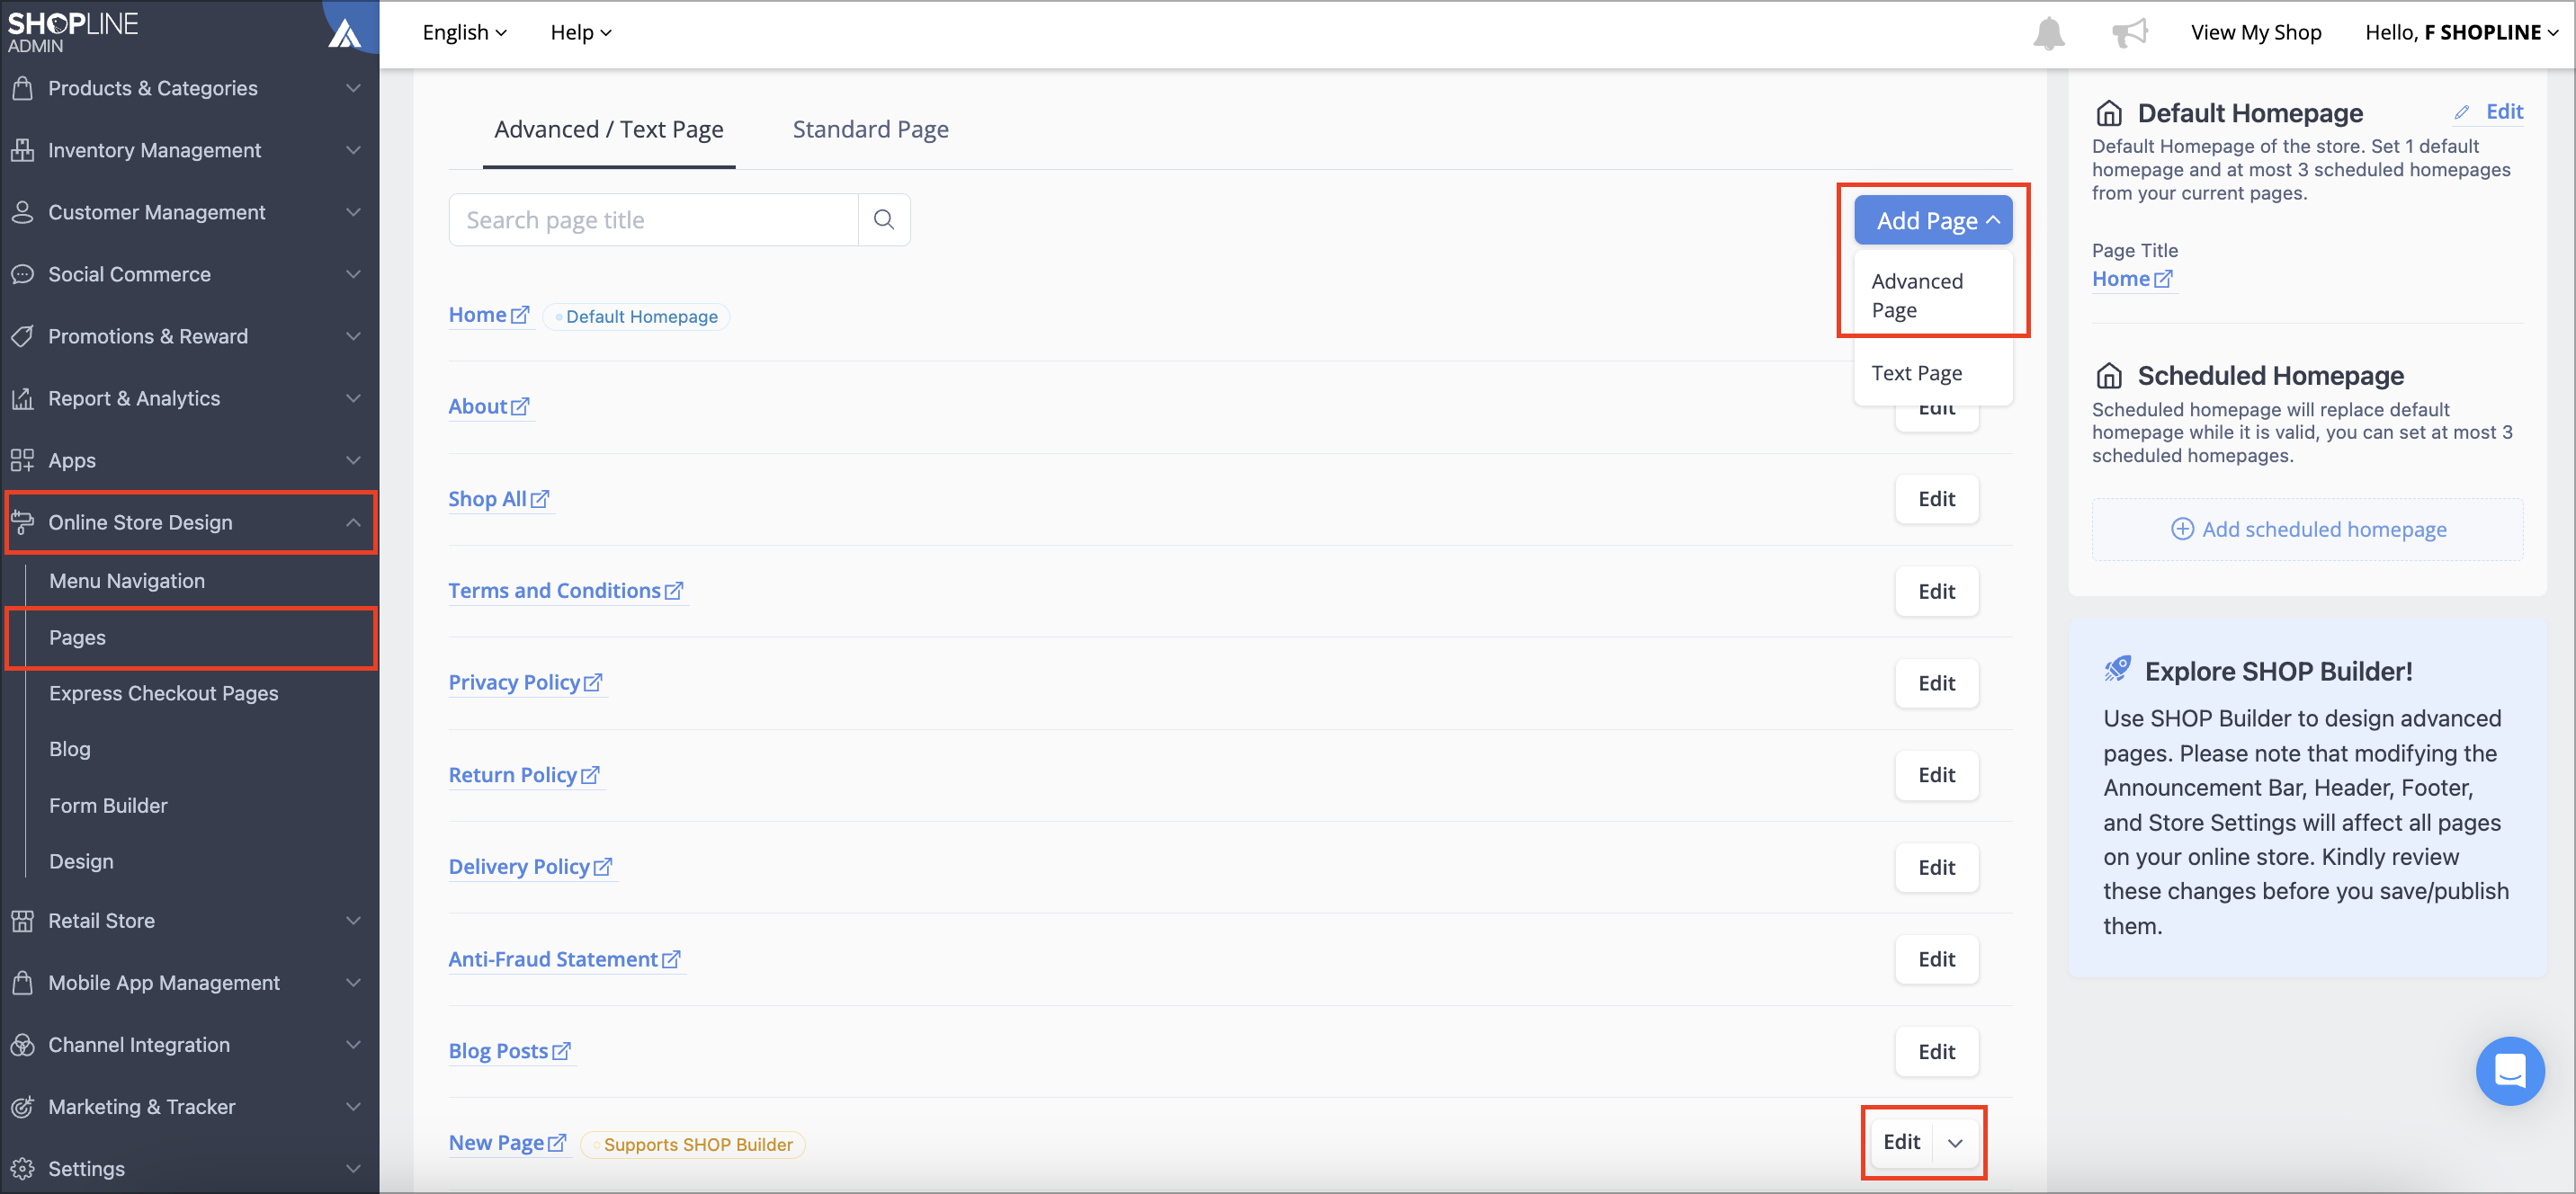Click the Customer Management person icon
The image size is (2576, 1194).
[x=22, y=212]
